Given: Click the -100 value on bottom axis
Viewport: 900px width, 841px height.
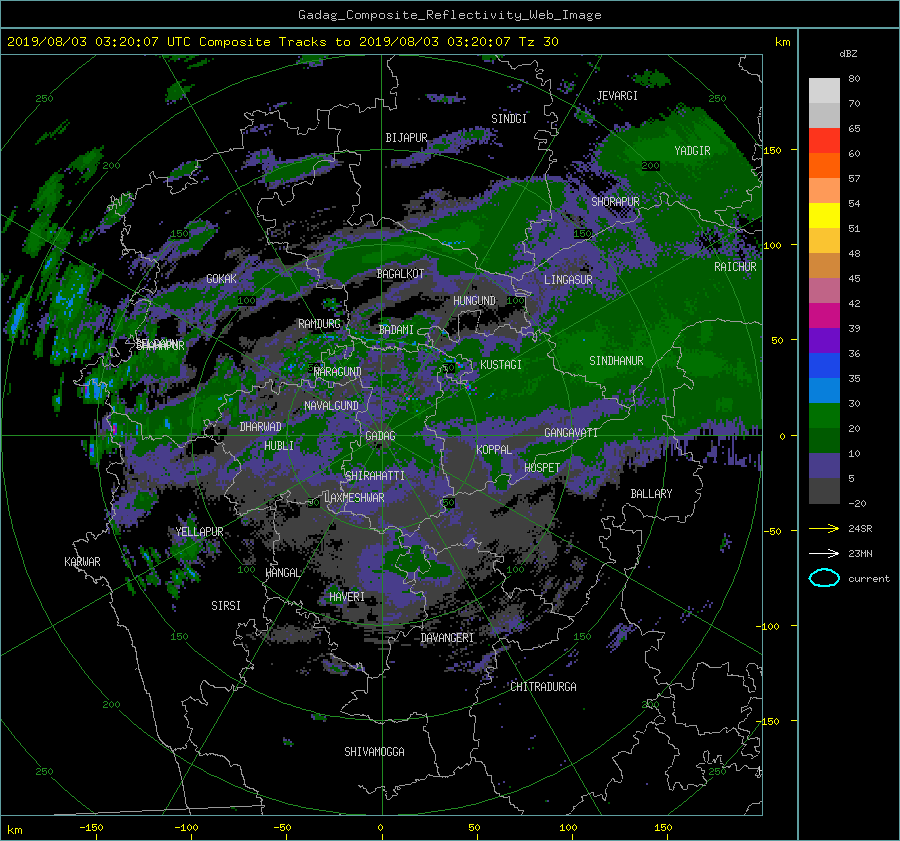Looking at the screenshot, I should pyautogui.click(x=187, y=828).
